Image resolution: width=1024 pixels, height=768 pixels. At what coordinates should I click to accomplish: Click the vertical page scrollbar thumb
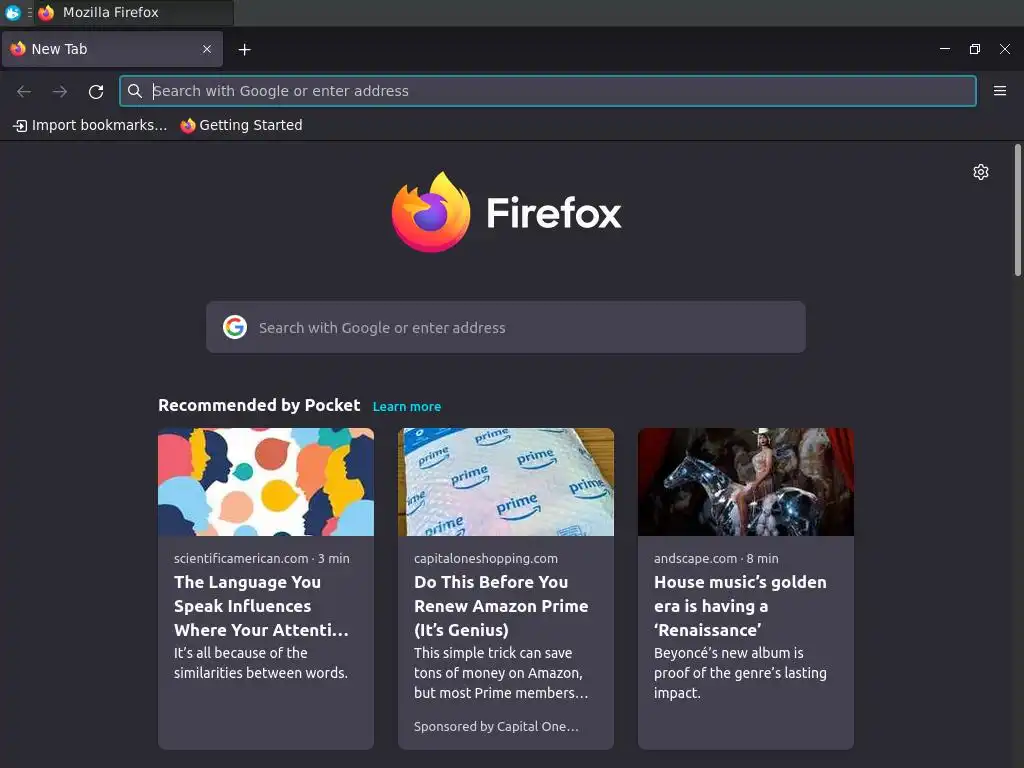coord(1017,210)
